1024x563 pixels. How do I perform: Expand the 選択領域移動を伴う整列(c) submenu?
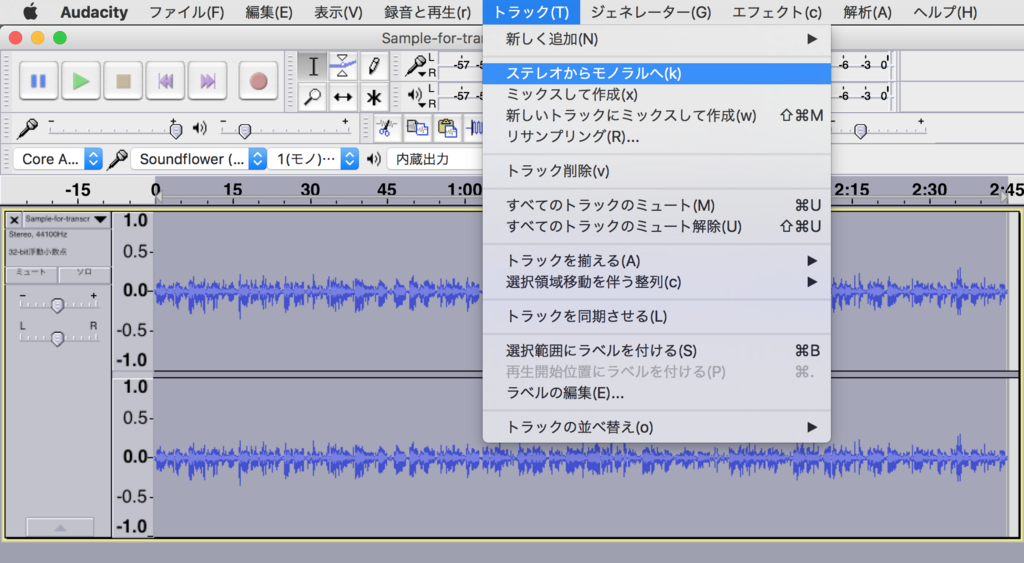point(656,282)
